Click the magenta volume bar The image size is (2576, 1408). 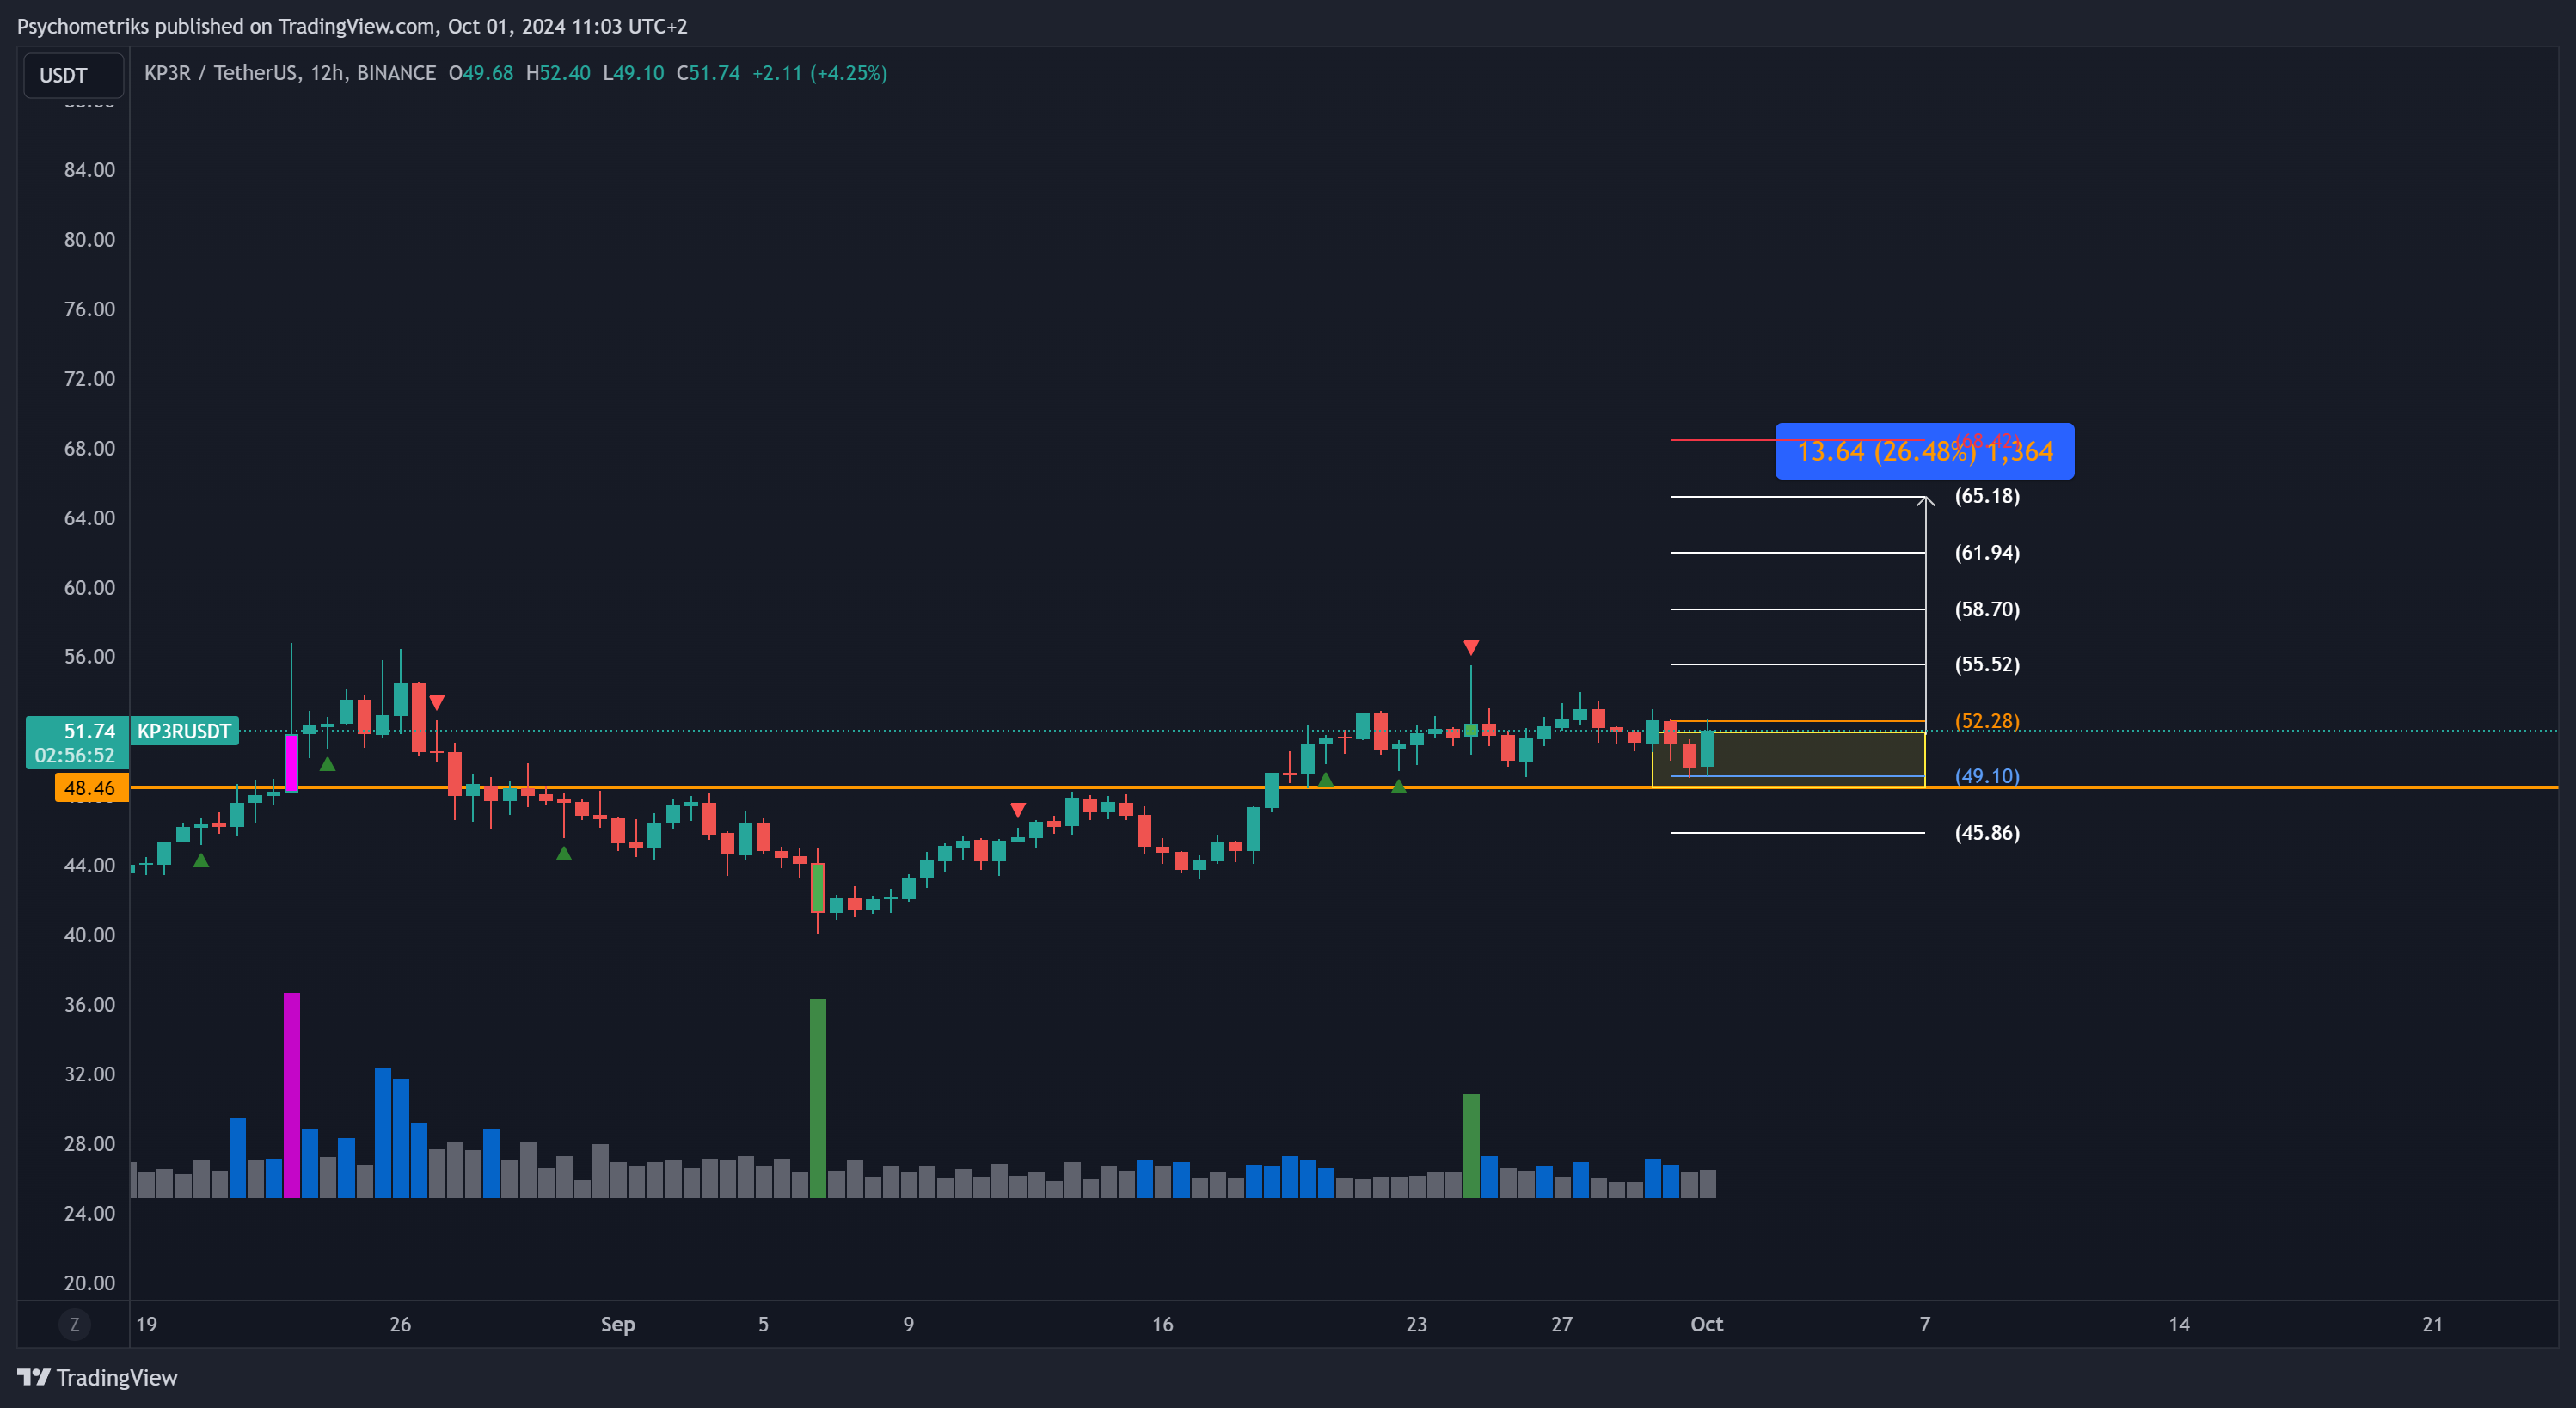291,1095
